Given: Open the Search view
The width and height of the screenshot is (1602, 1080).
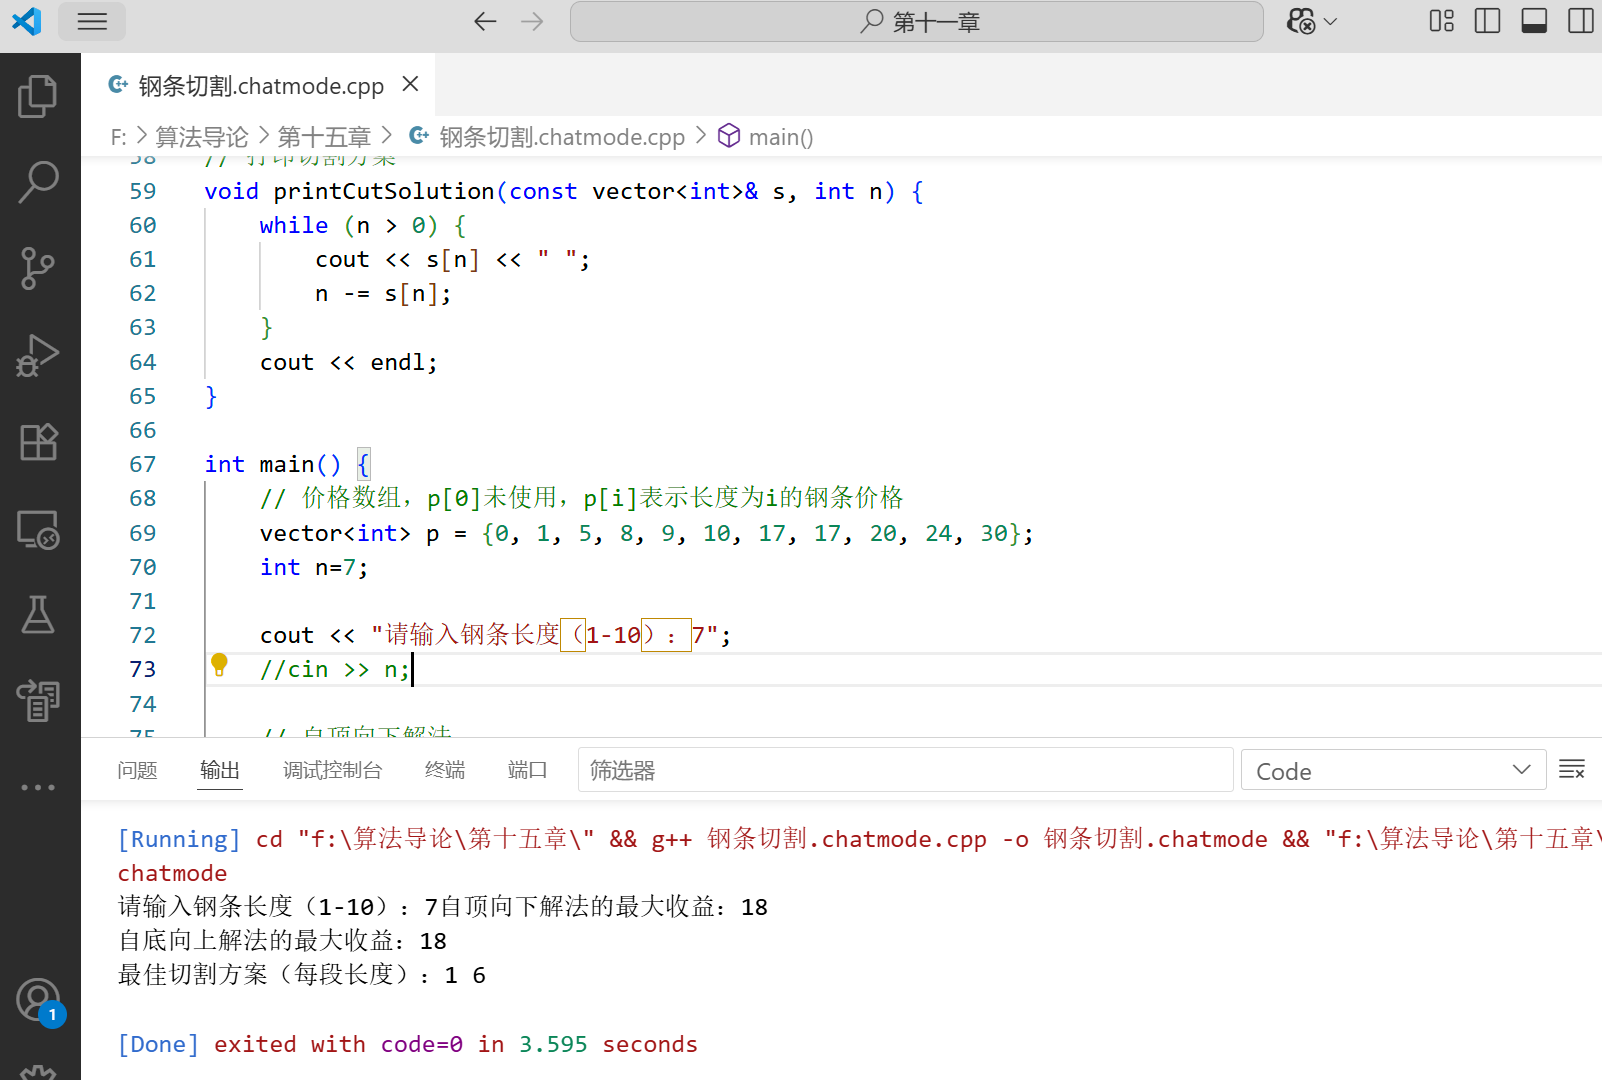Looking at the screenshot, I should (x=38, y=183).
